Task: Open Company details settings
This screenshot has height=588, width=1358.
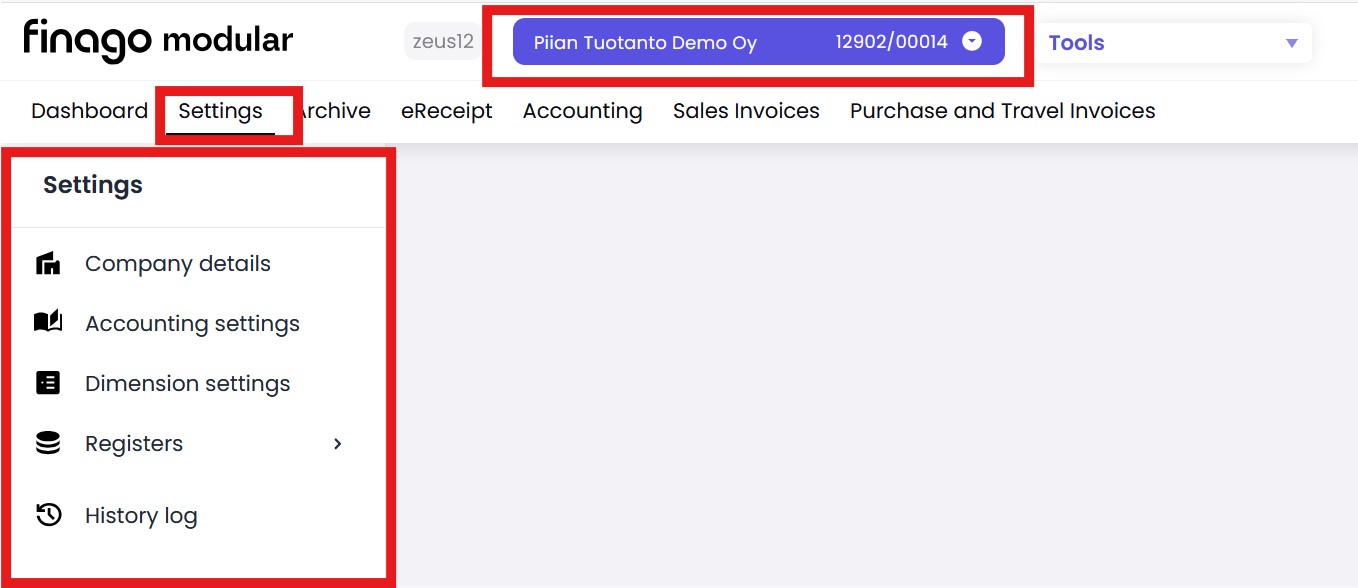Action: (x=178, y=264)
